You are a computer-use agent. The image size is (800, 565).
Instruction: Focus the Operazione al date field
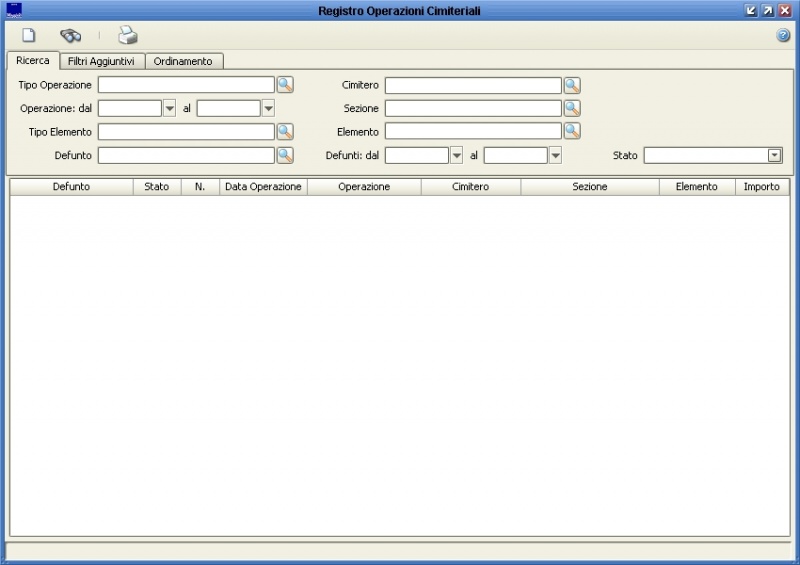[229, 108]
